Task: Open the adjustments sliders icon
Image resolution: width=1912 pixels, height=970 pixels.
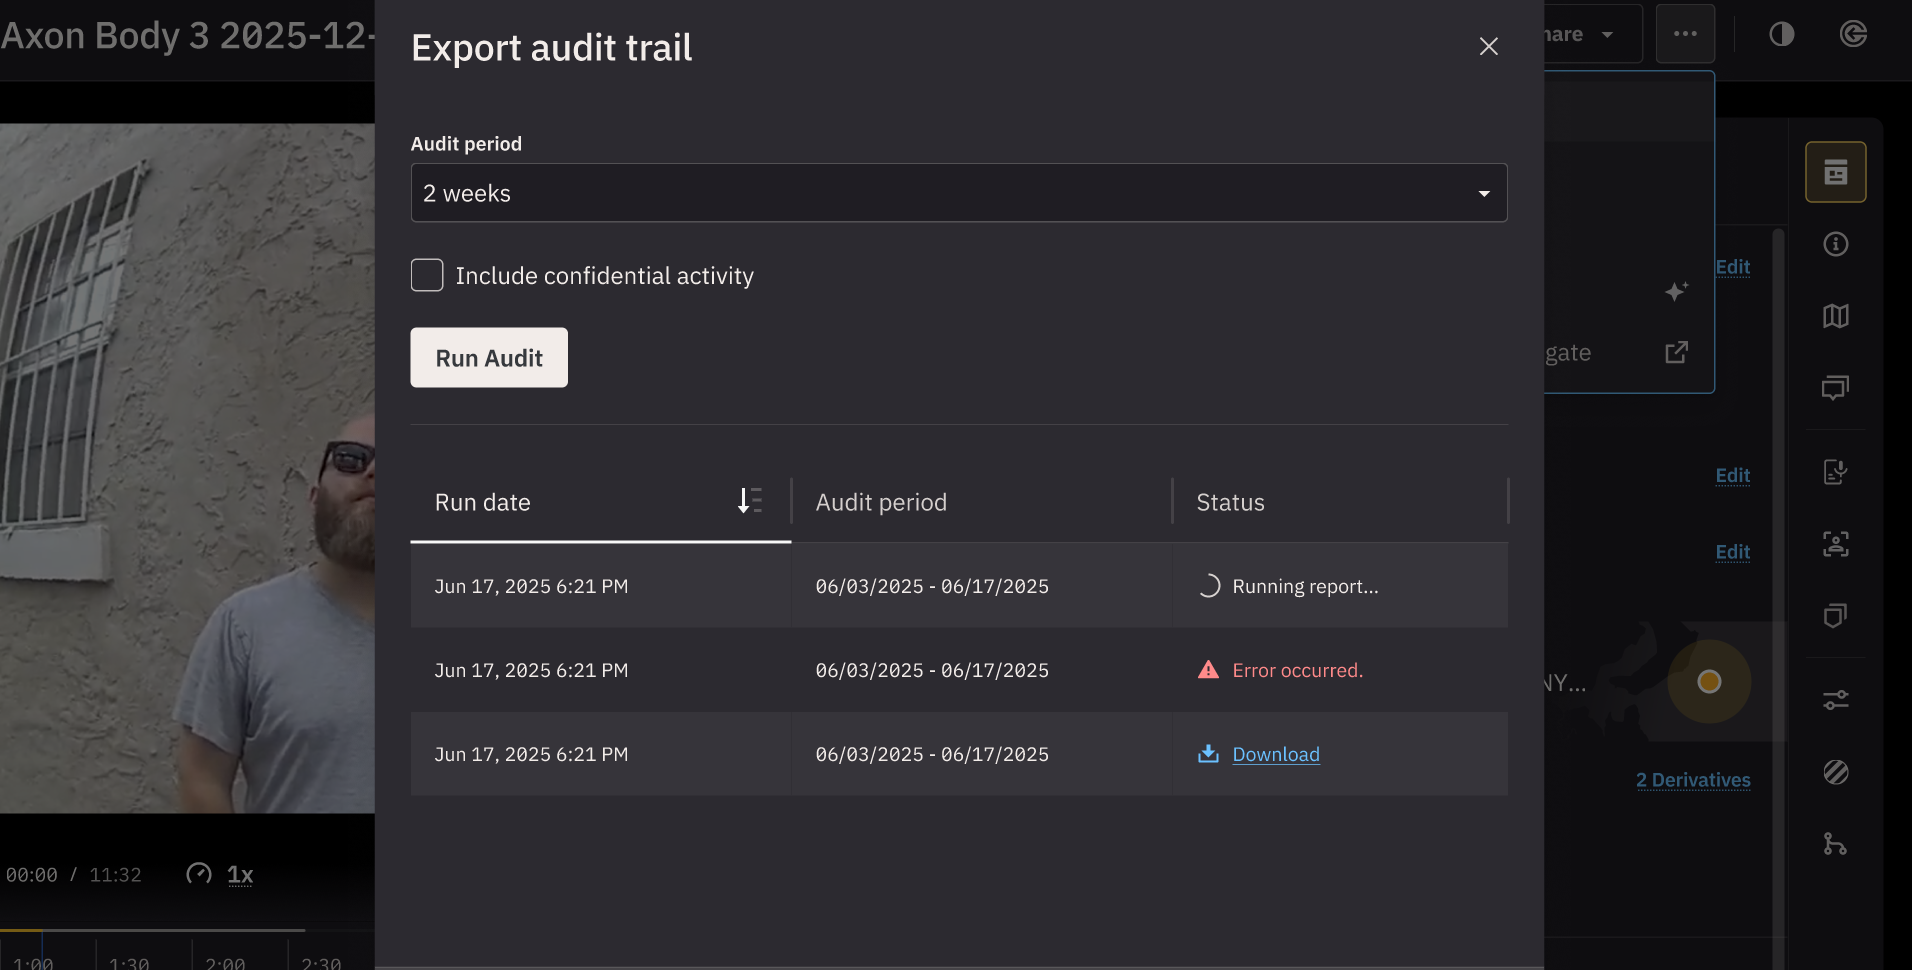Action: tap(1835, 700)
